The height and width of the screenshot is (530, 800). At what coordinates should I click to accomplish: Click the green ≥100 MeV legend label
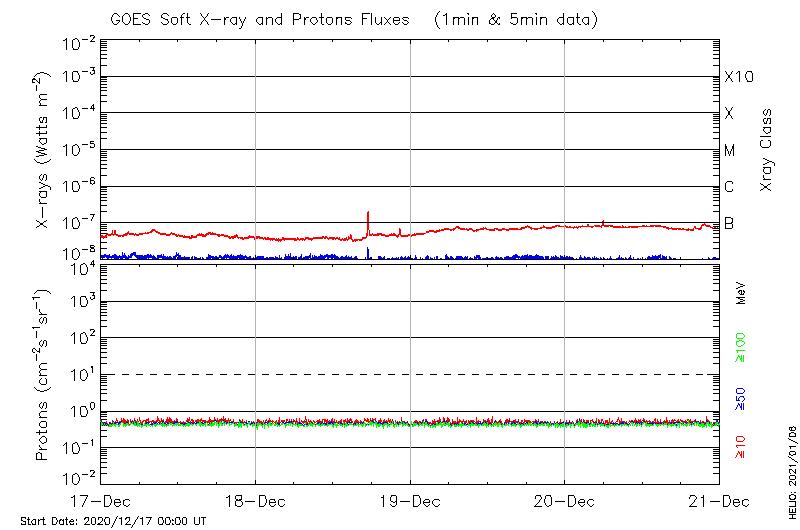(x=741, y=346)
